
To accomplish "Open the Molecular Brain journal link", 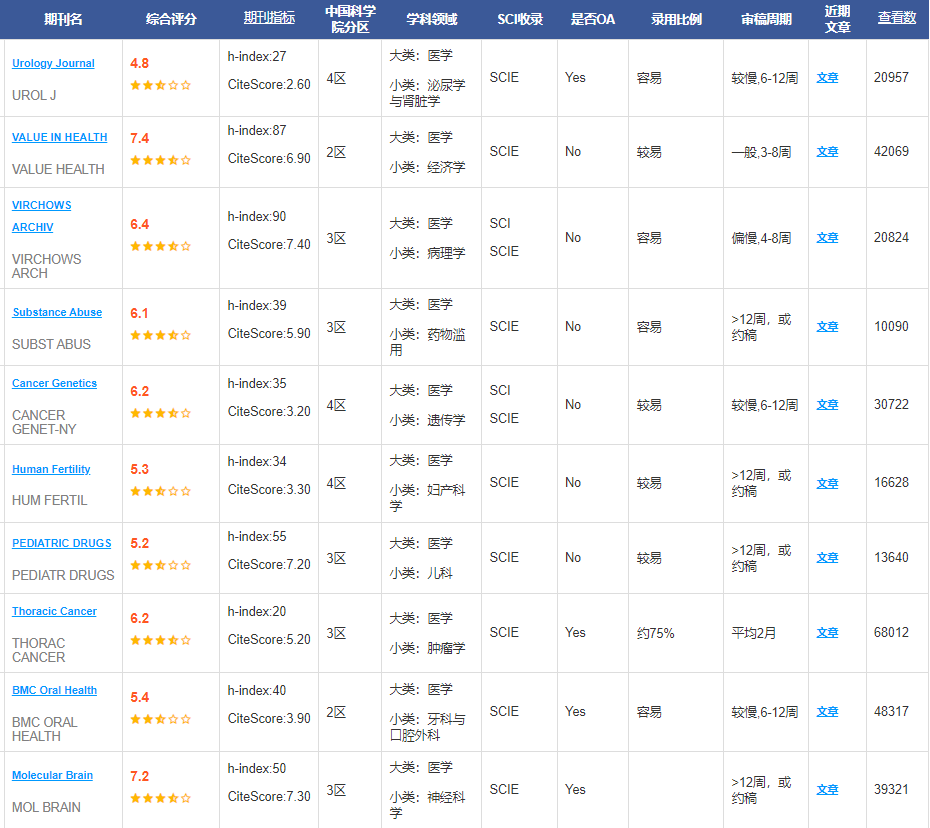I will pos(52,776).
